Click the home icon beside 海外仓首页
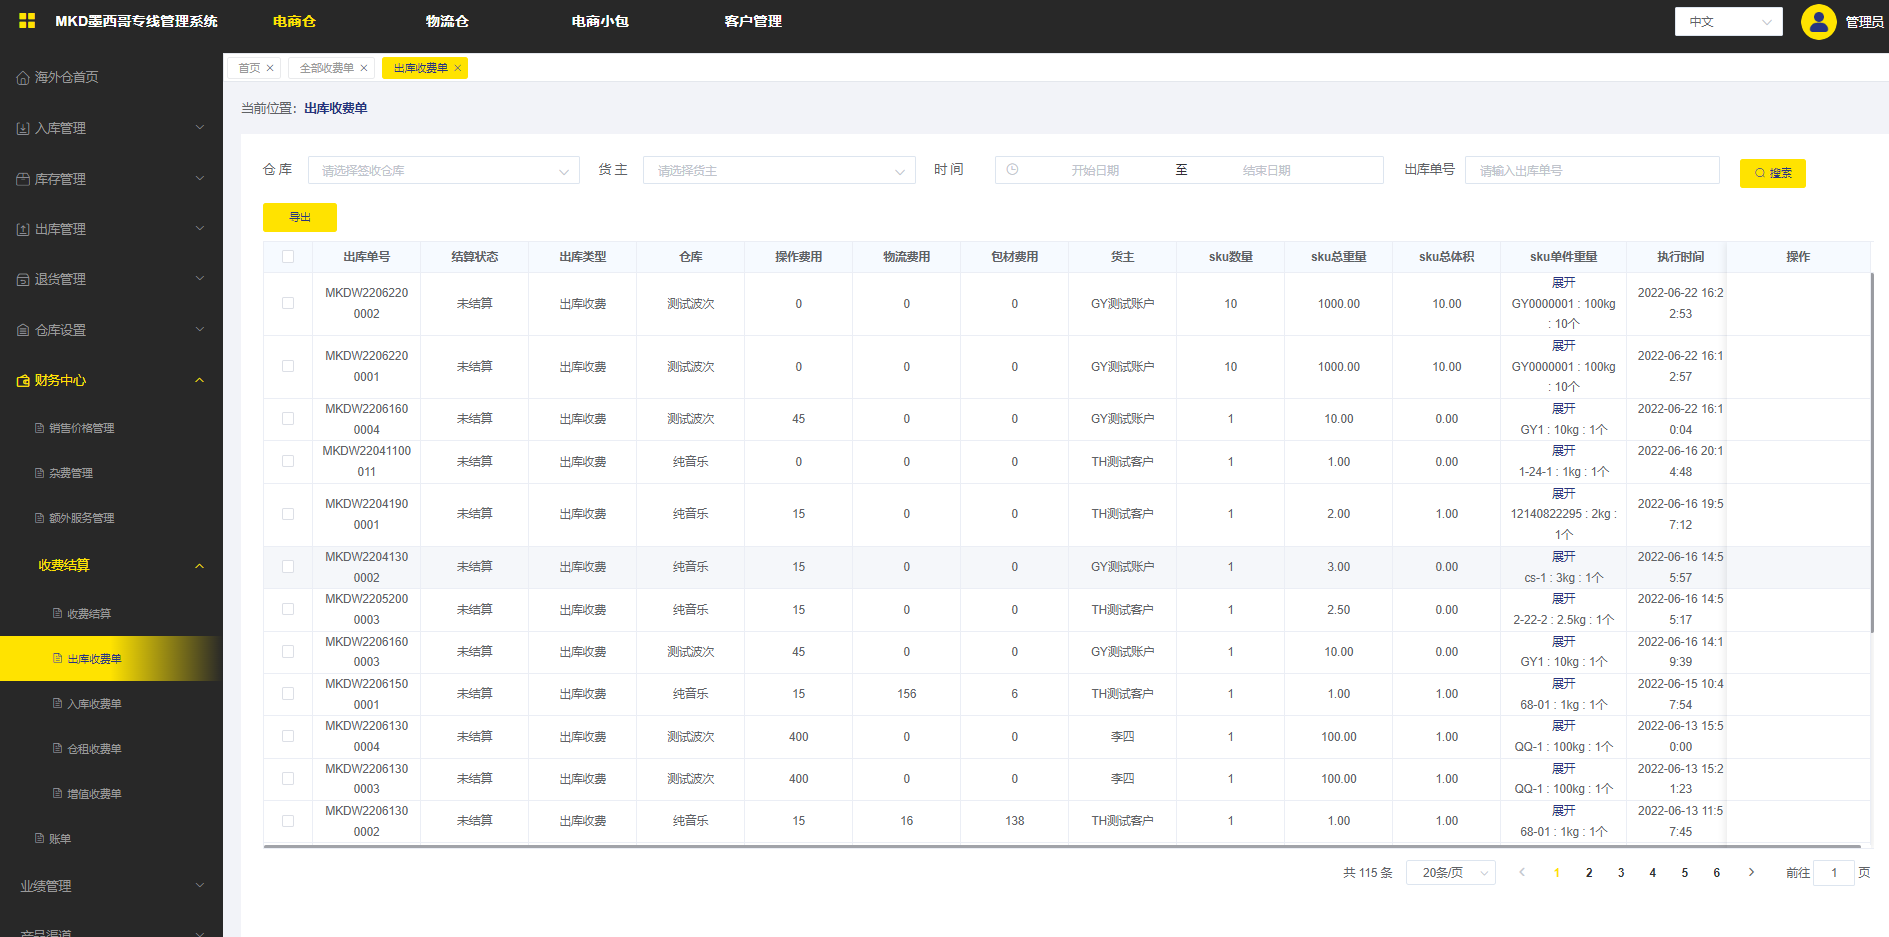This screenshot has width=1889, height=937. coord(22,78)
